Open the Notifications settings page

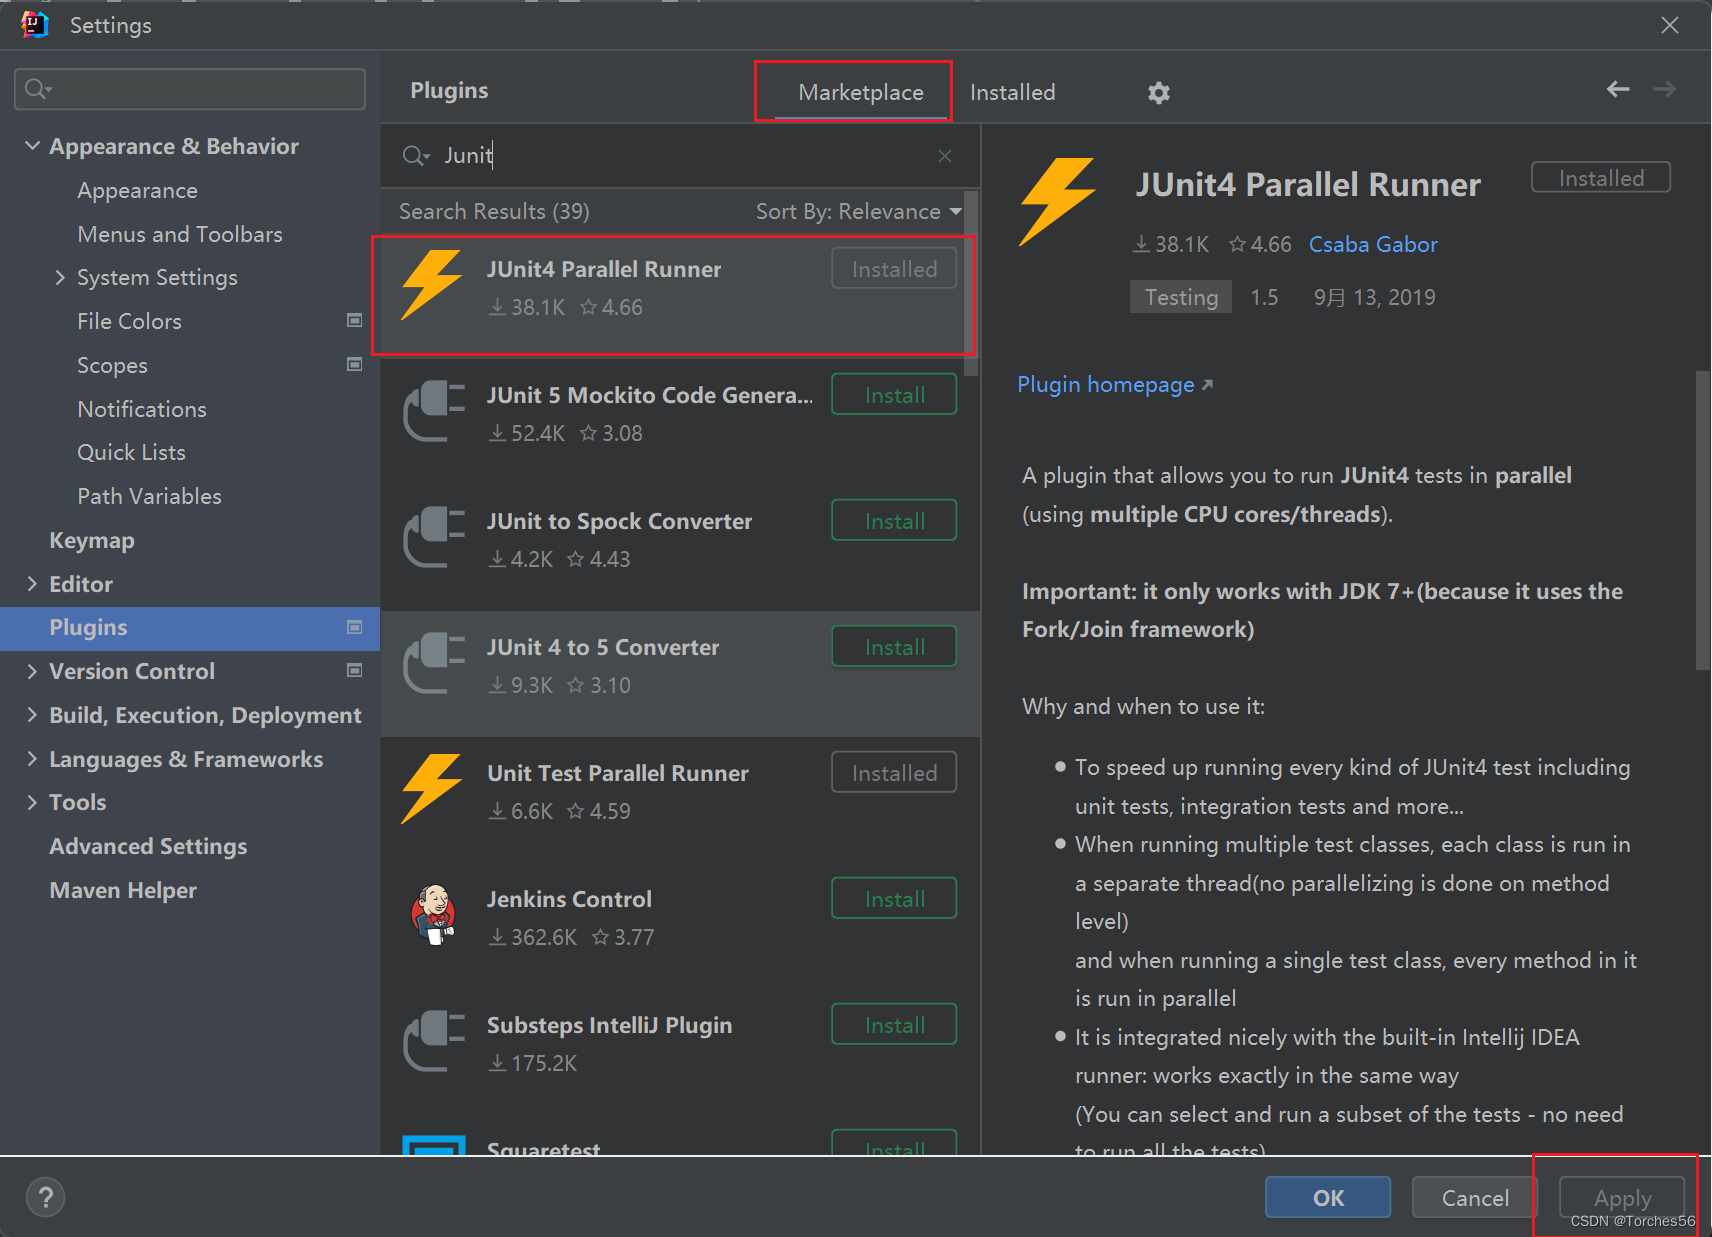click(x=142, y=409)
